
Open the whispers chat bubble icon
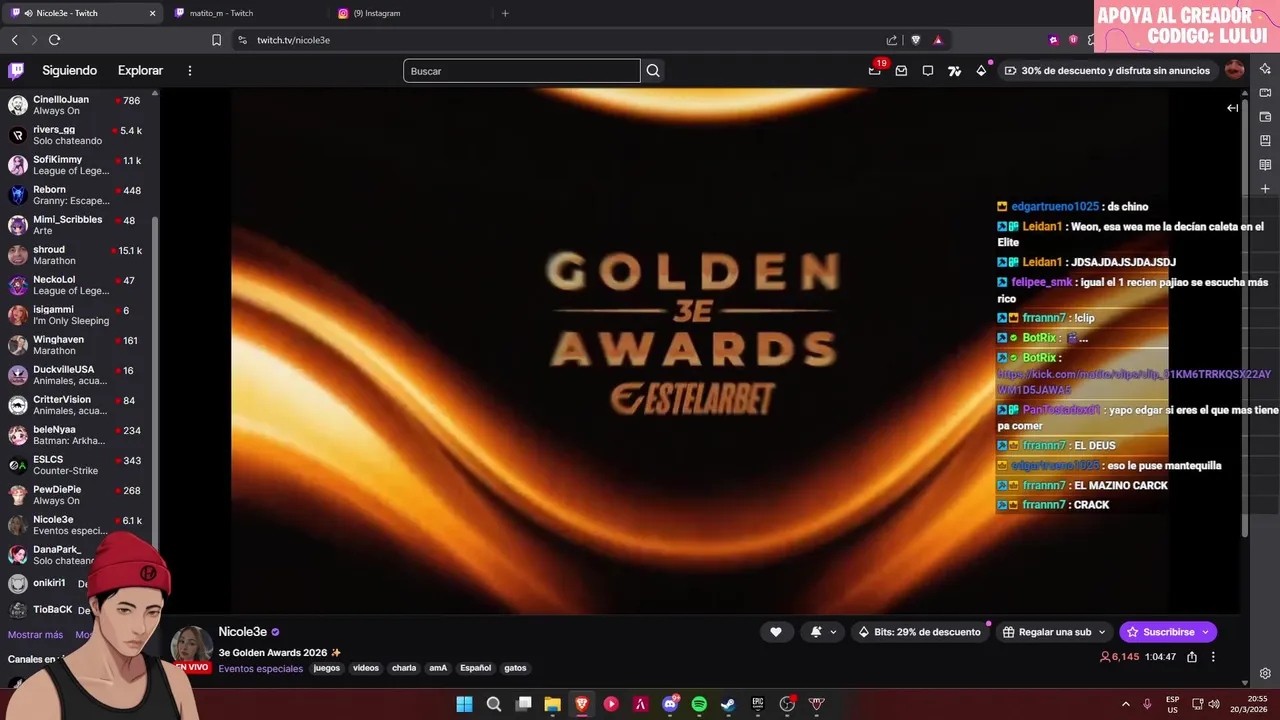click(928, 71)
